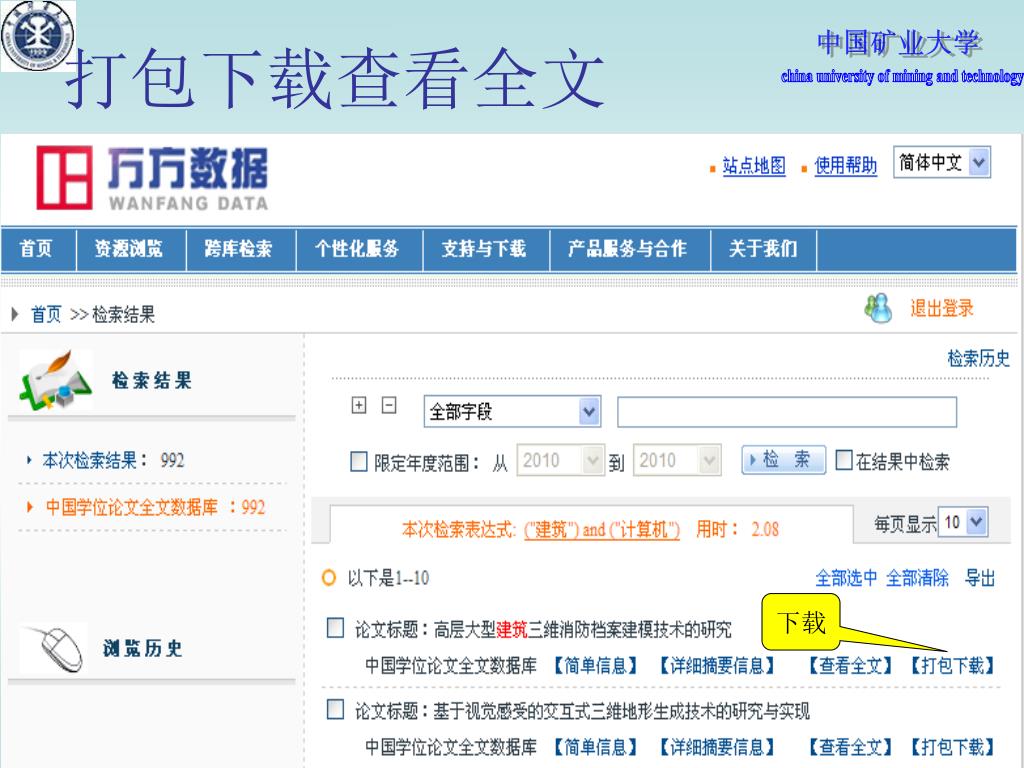Click the 退出登录 link
Viewport: 1024px width, 768px height.
pos(942,308)
